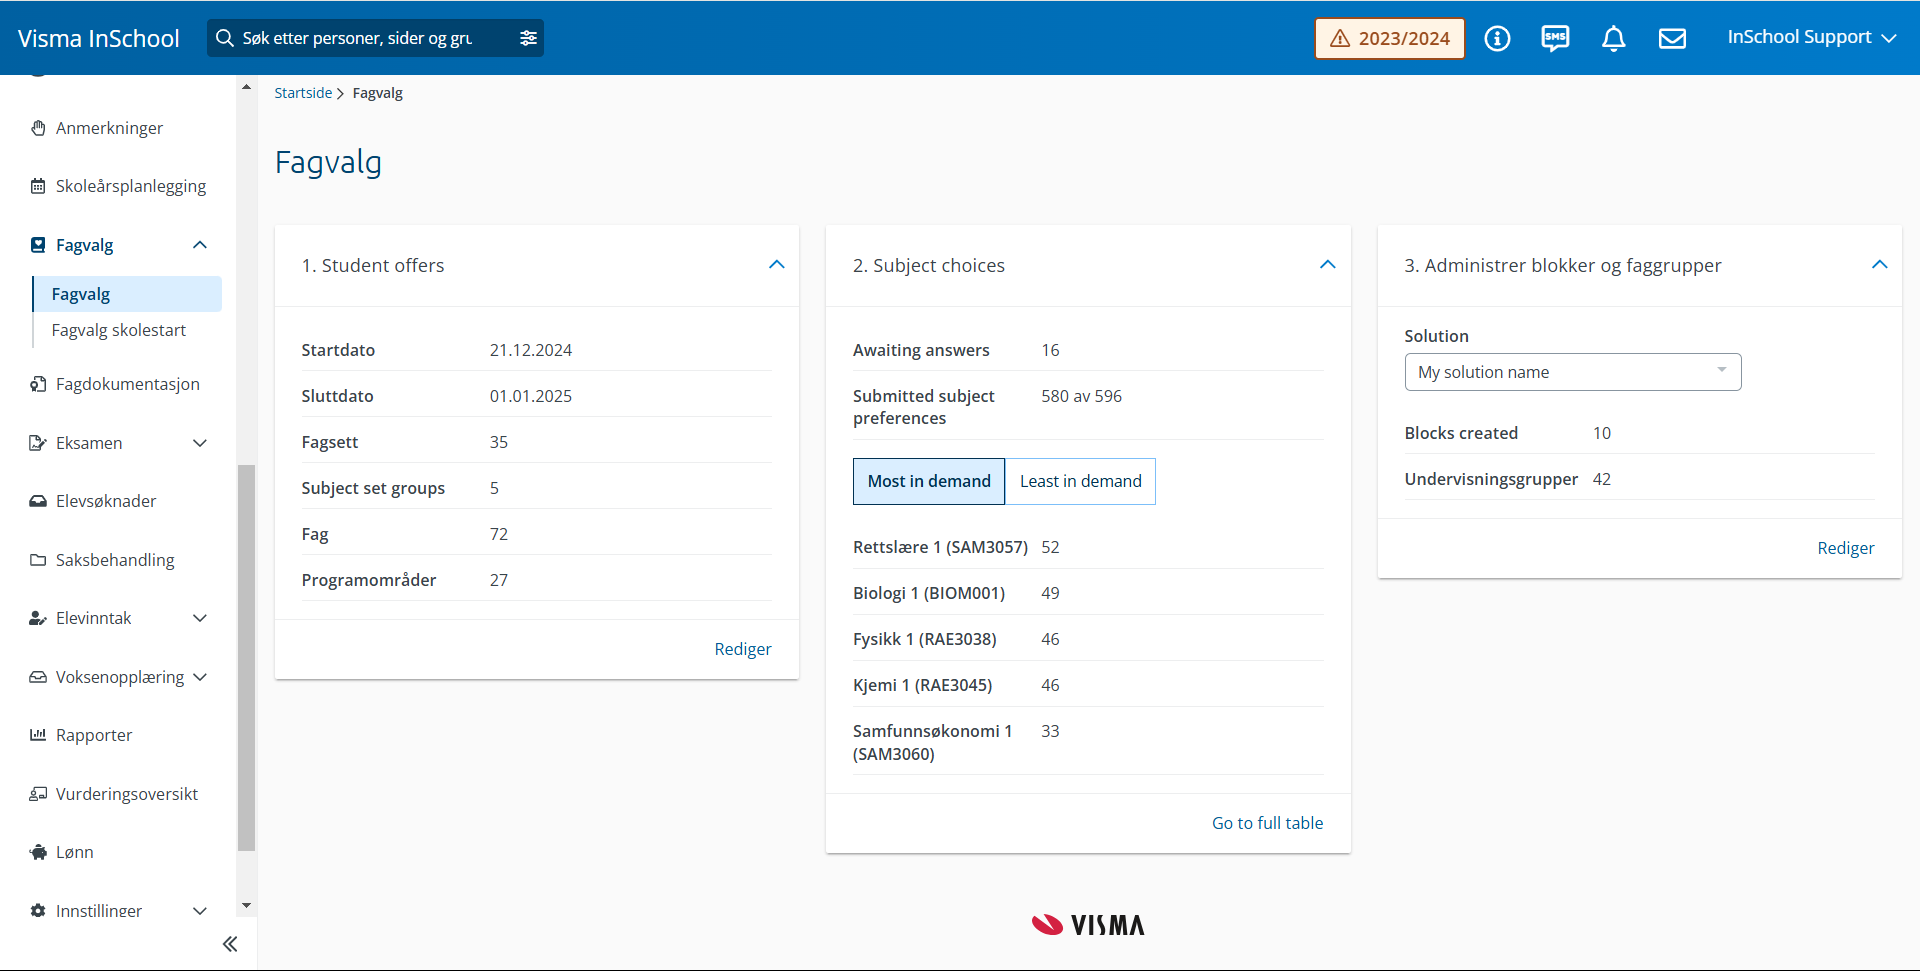Collapse sidebar with double chevron icon
The height and width of the screenshot is (971, 1920).
[x=230, y=944]
